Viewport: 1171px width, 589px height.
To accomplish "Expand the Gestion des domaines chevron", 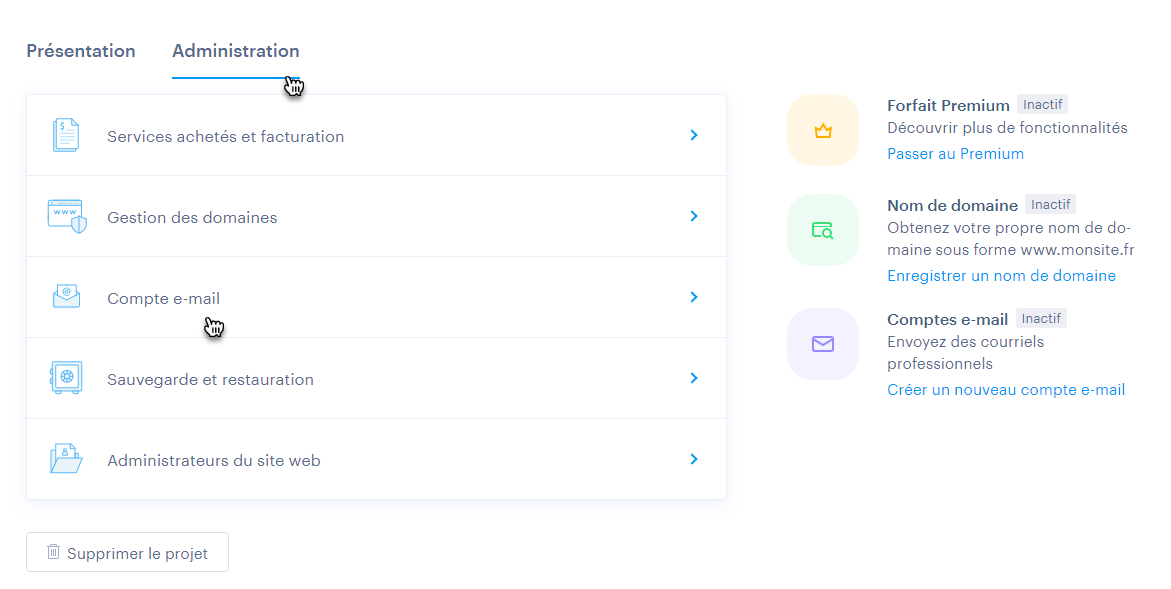I will (694, 216).
